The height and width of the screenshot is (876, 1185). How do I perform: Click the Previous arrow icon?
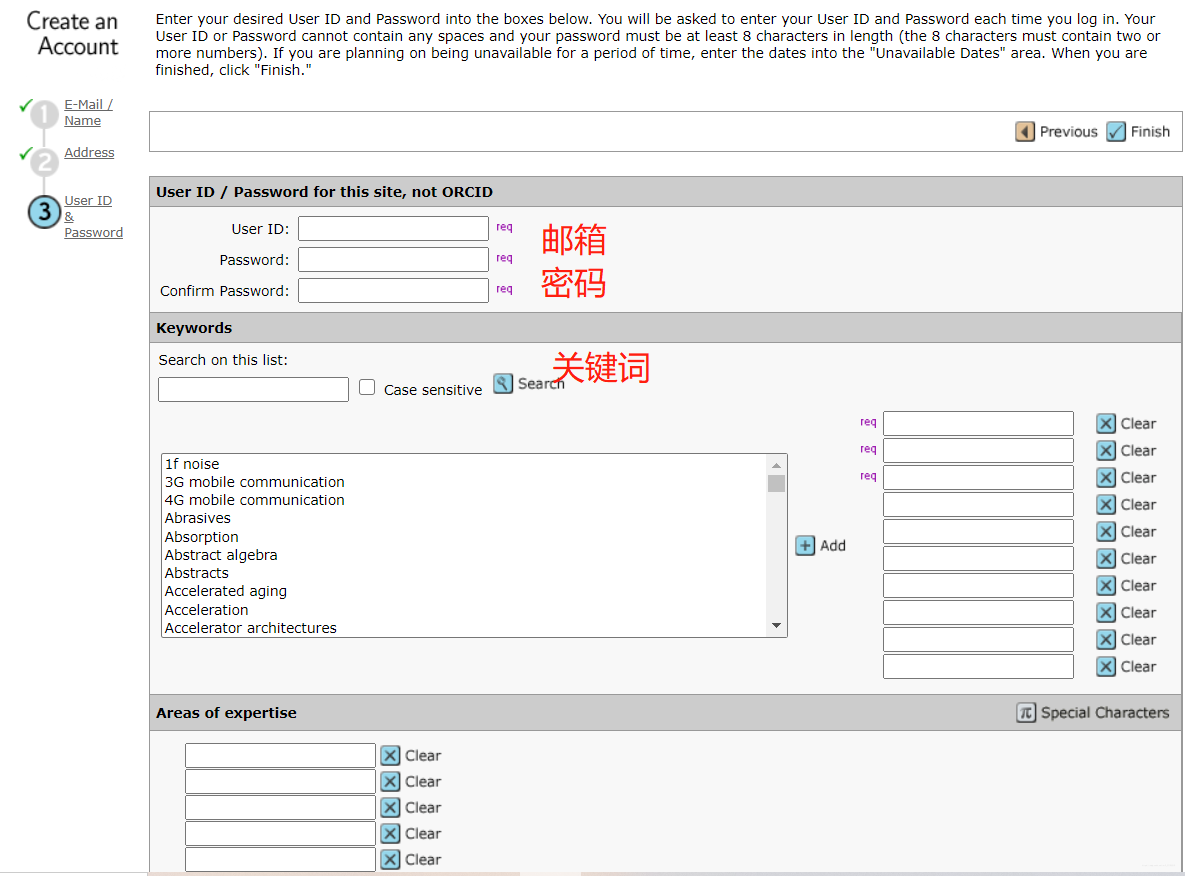[1024, 132]
